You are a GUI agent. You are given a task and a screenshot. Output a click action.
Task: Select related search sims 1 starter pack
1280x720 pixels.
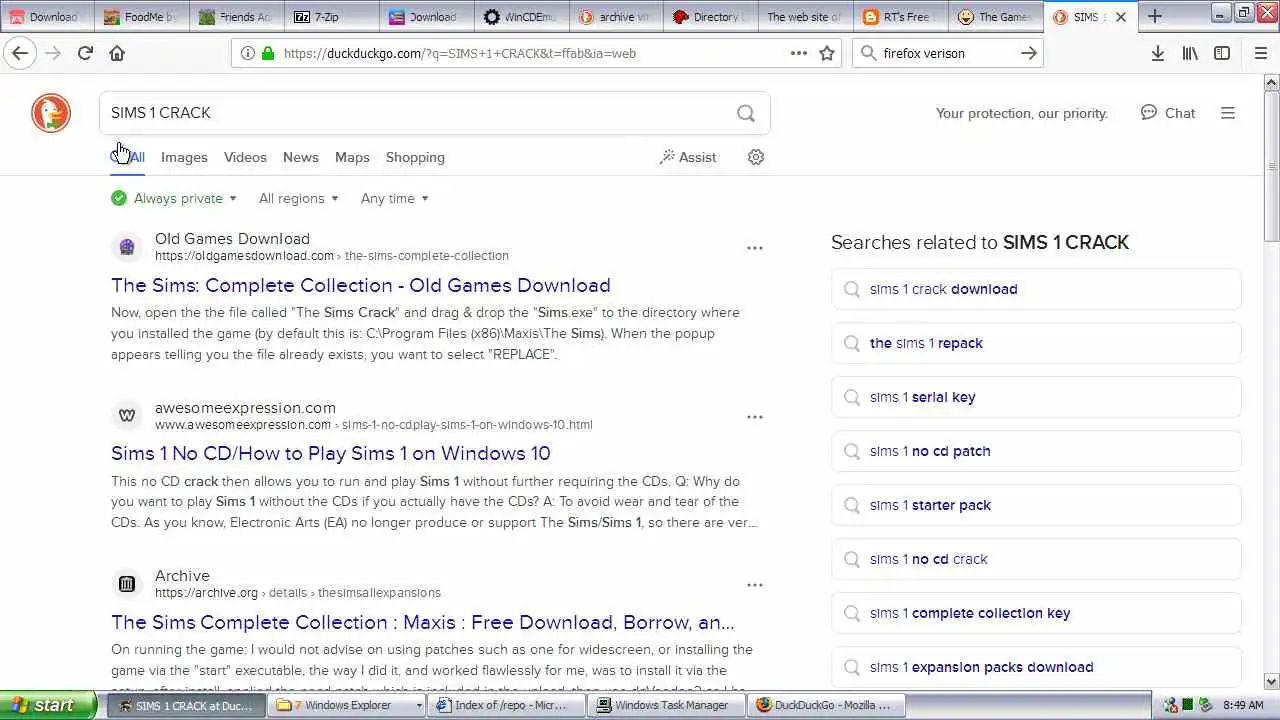coord(1036,505)
